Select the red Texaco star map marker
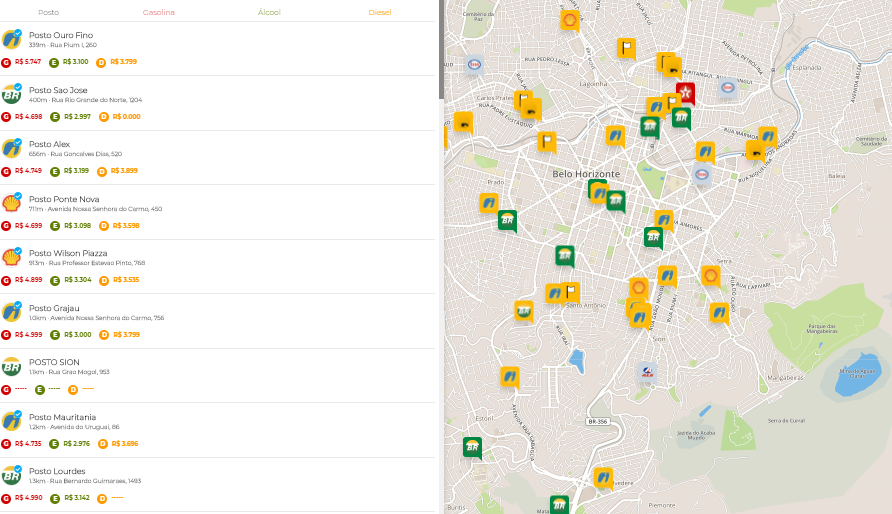The image size is (892, 514). tap(685, 93)
